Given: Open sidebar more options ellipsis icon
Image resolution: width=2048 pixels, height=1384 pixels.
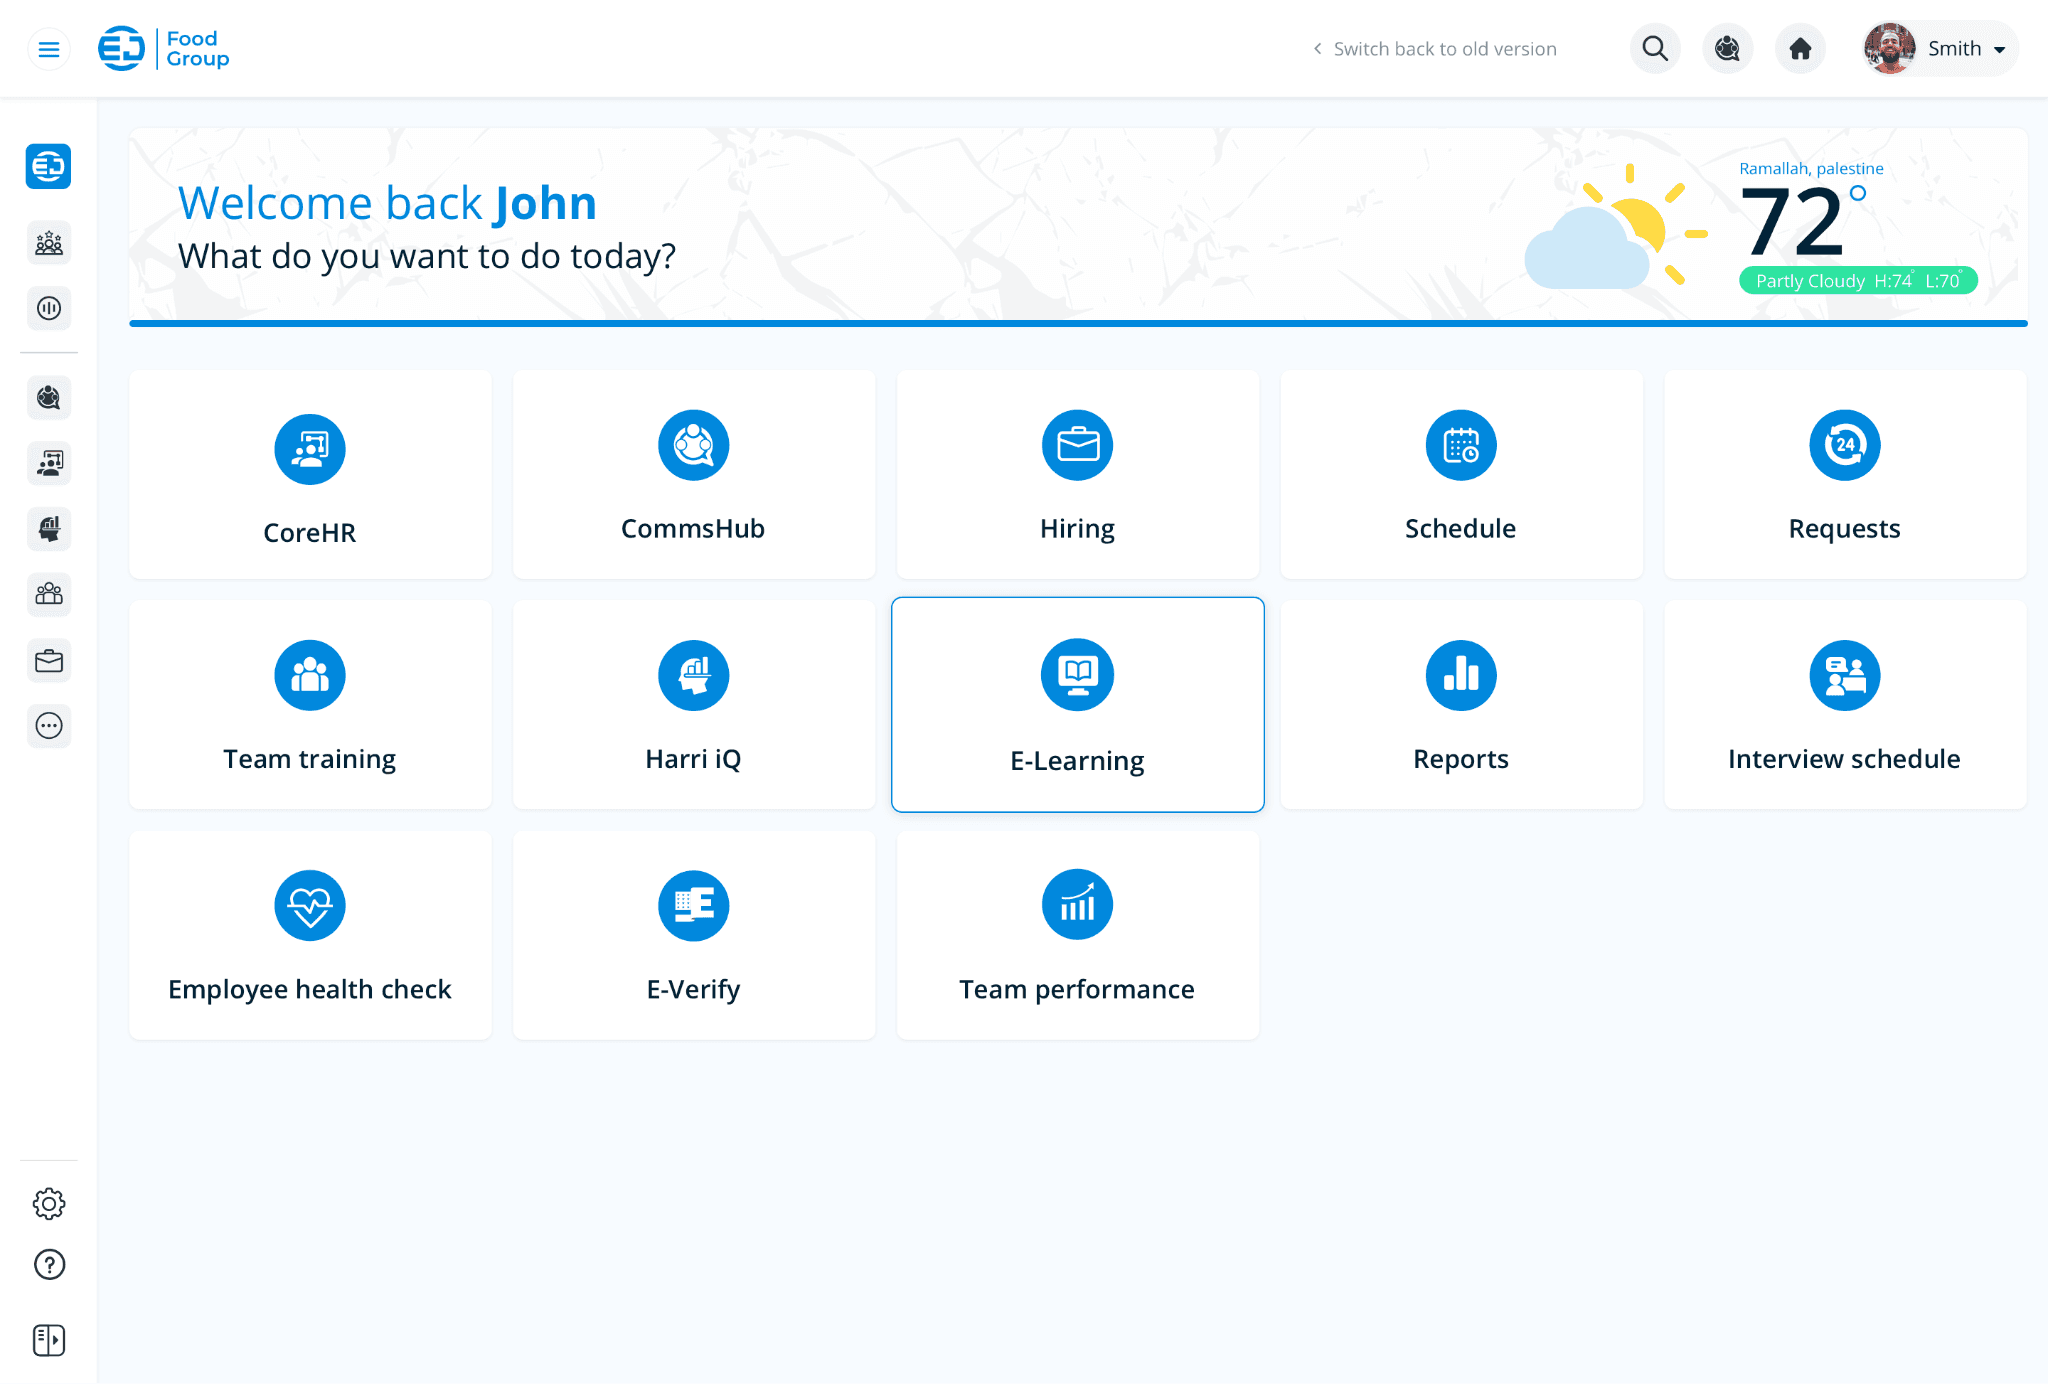Looking at the screenshot, I should point(49,726).
